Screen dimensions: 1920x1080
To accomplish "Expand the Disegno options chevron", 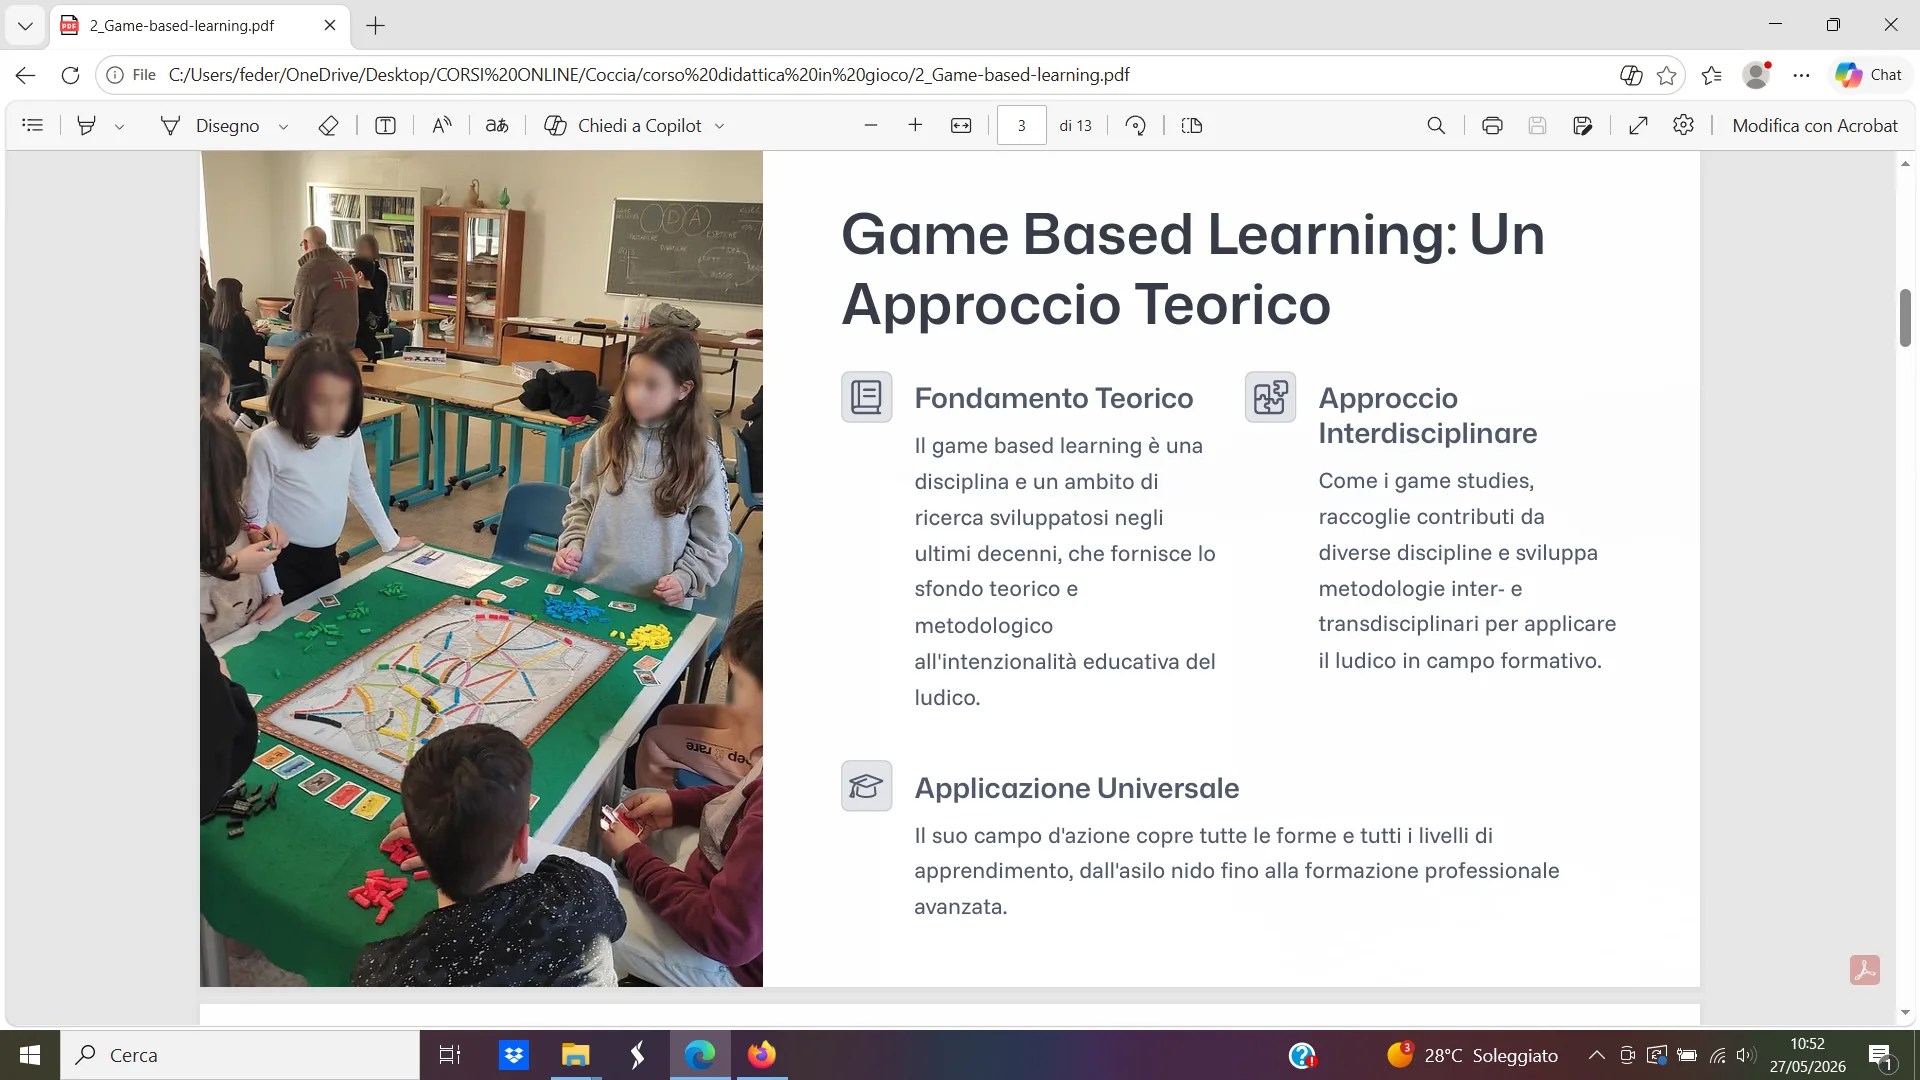I will 283,126.
